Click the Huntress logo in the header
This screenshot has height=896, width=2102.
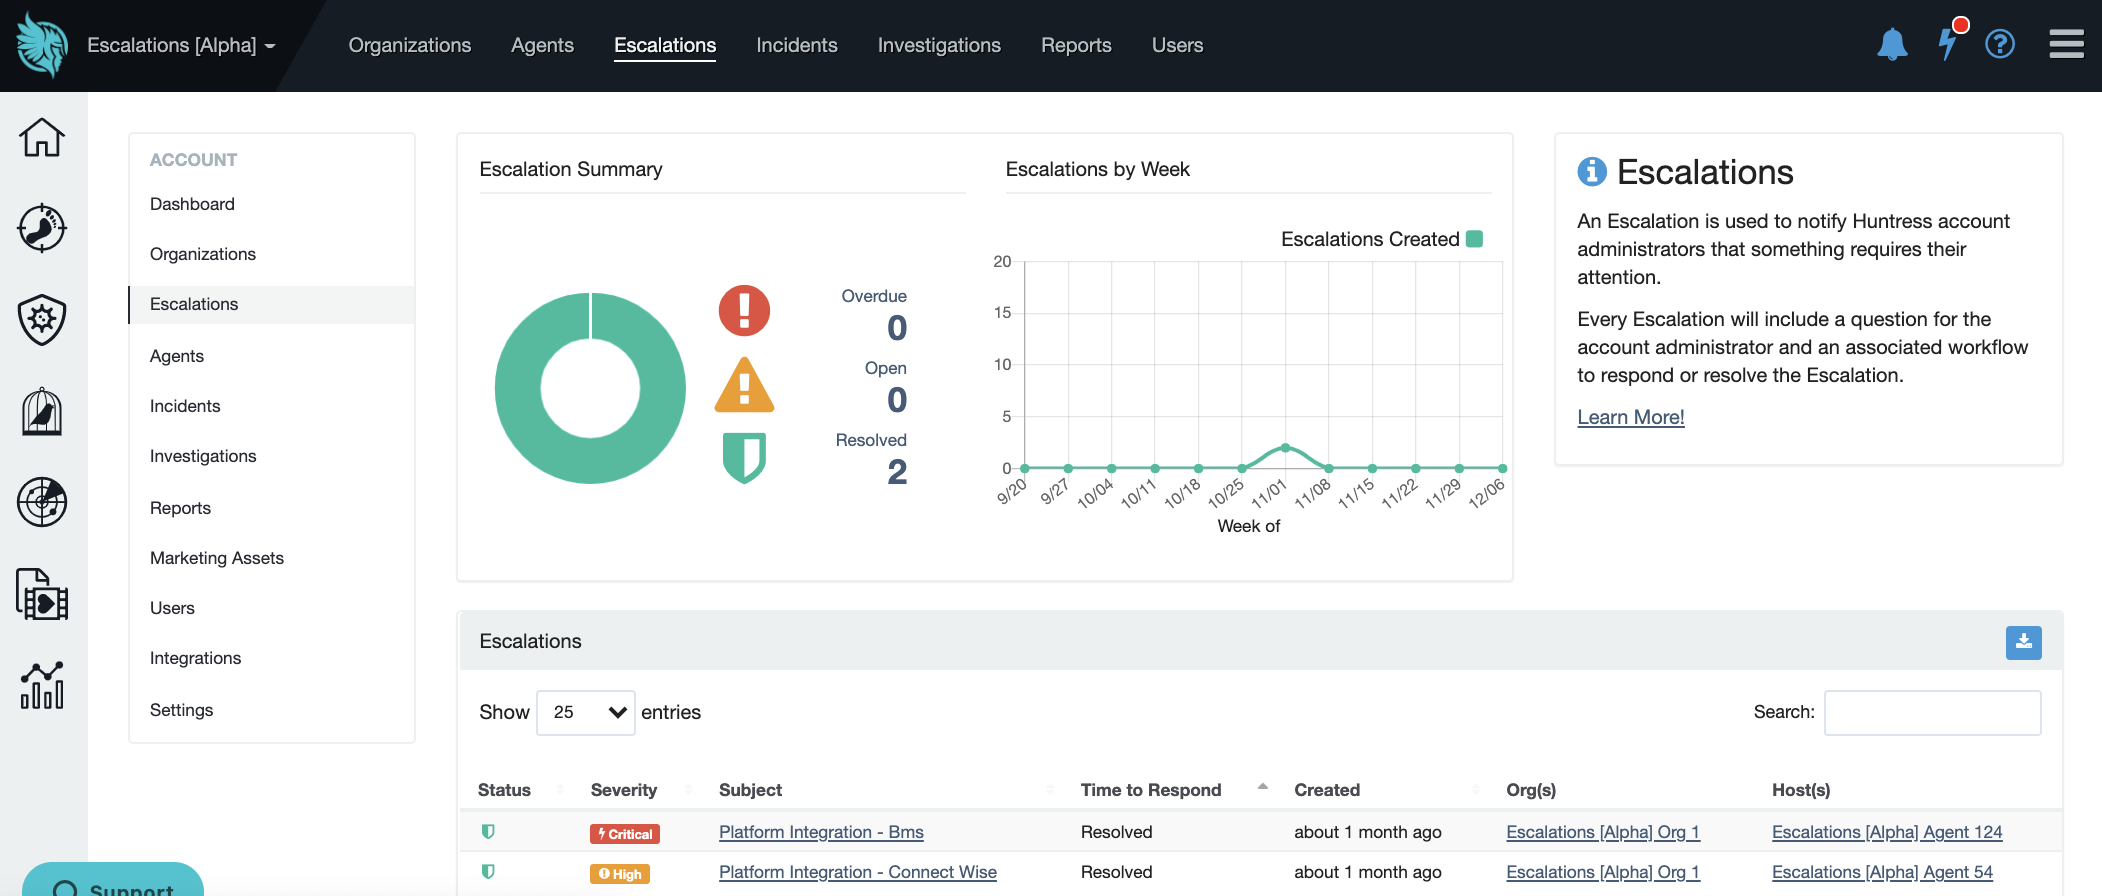coord(42,45)
